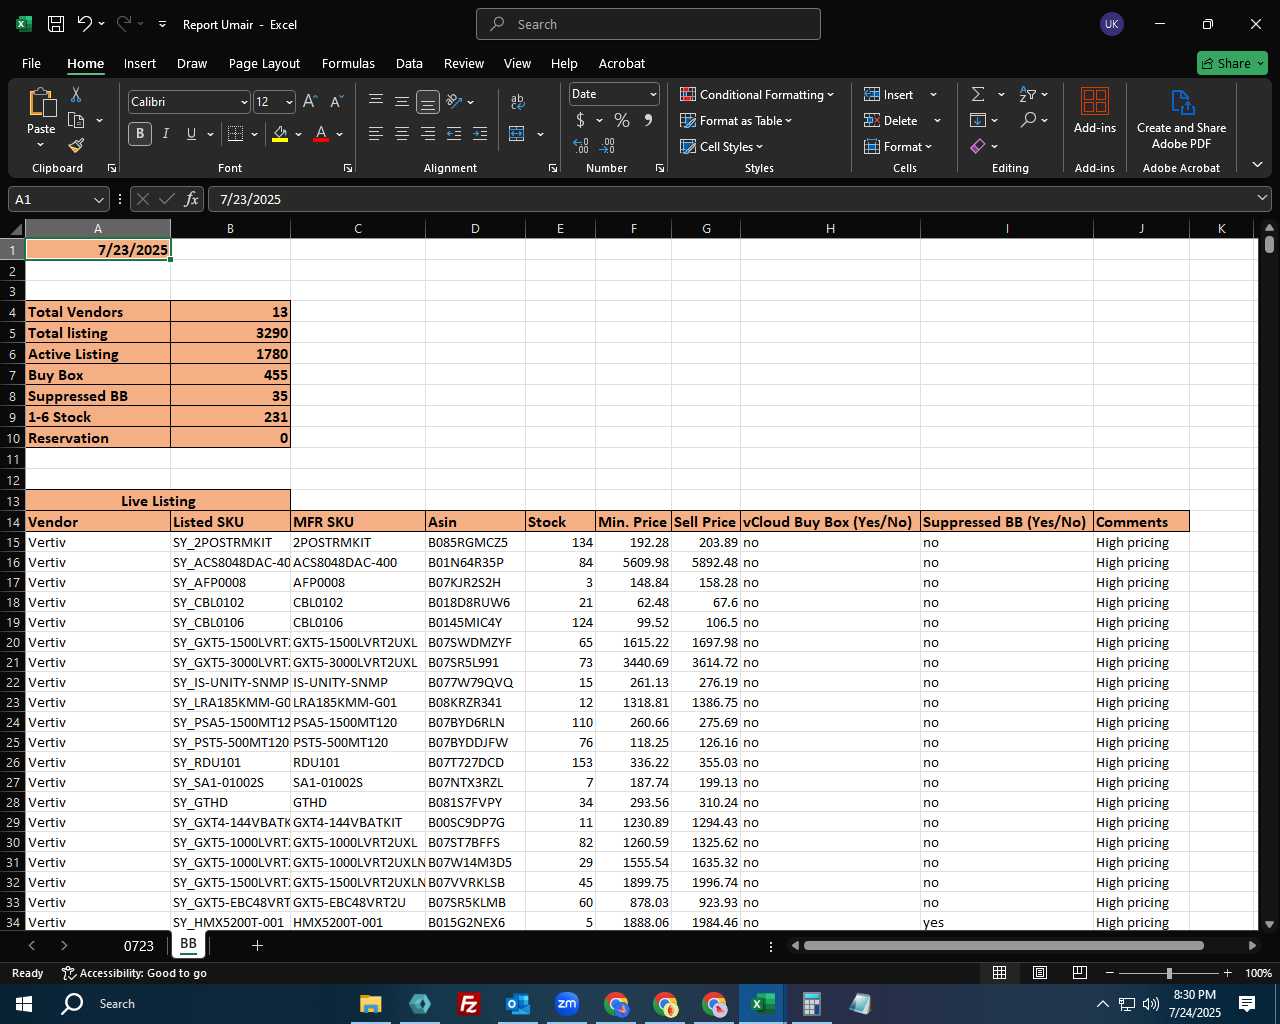The height and width of the screenshot is (1024, 1280).
Task: Click the Share button
Action: 1232,63
